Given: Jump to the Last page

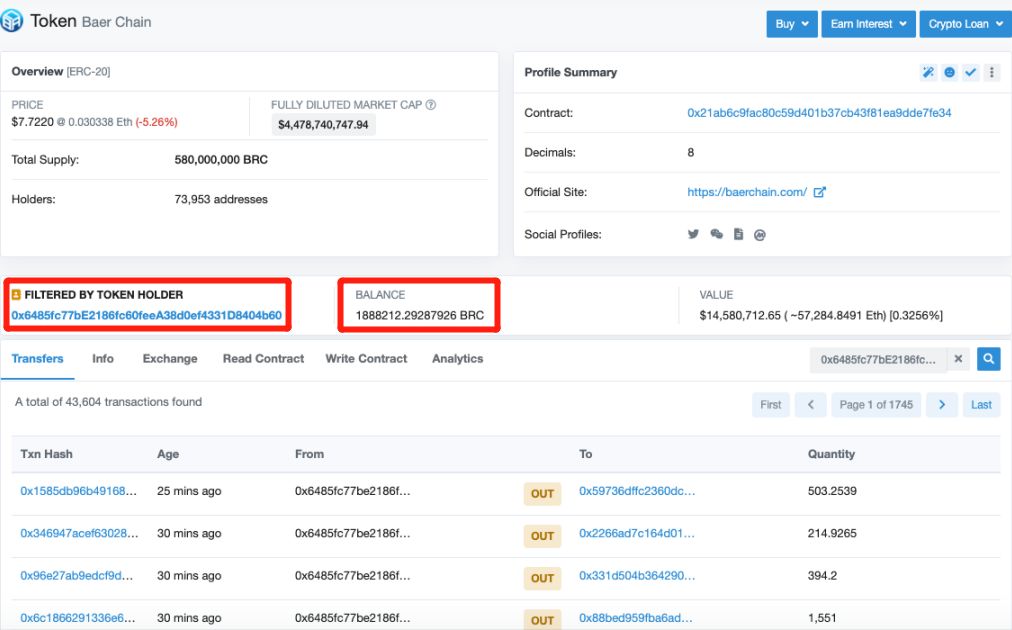Looking at the screenshot, I should 982,405.
